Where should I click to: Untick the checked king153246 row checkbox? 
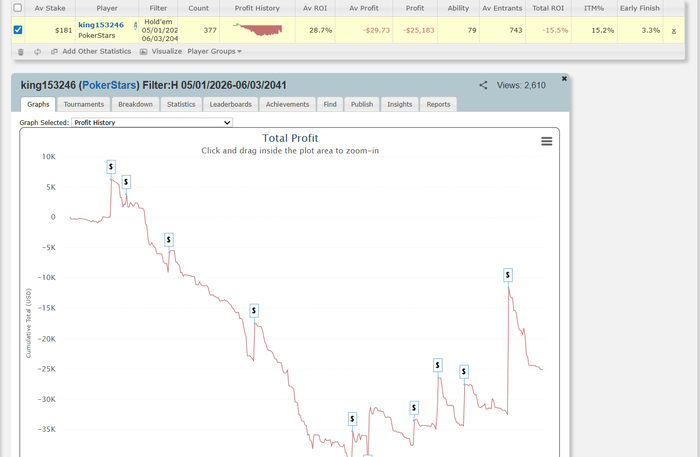[x=18, y=30]
